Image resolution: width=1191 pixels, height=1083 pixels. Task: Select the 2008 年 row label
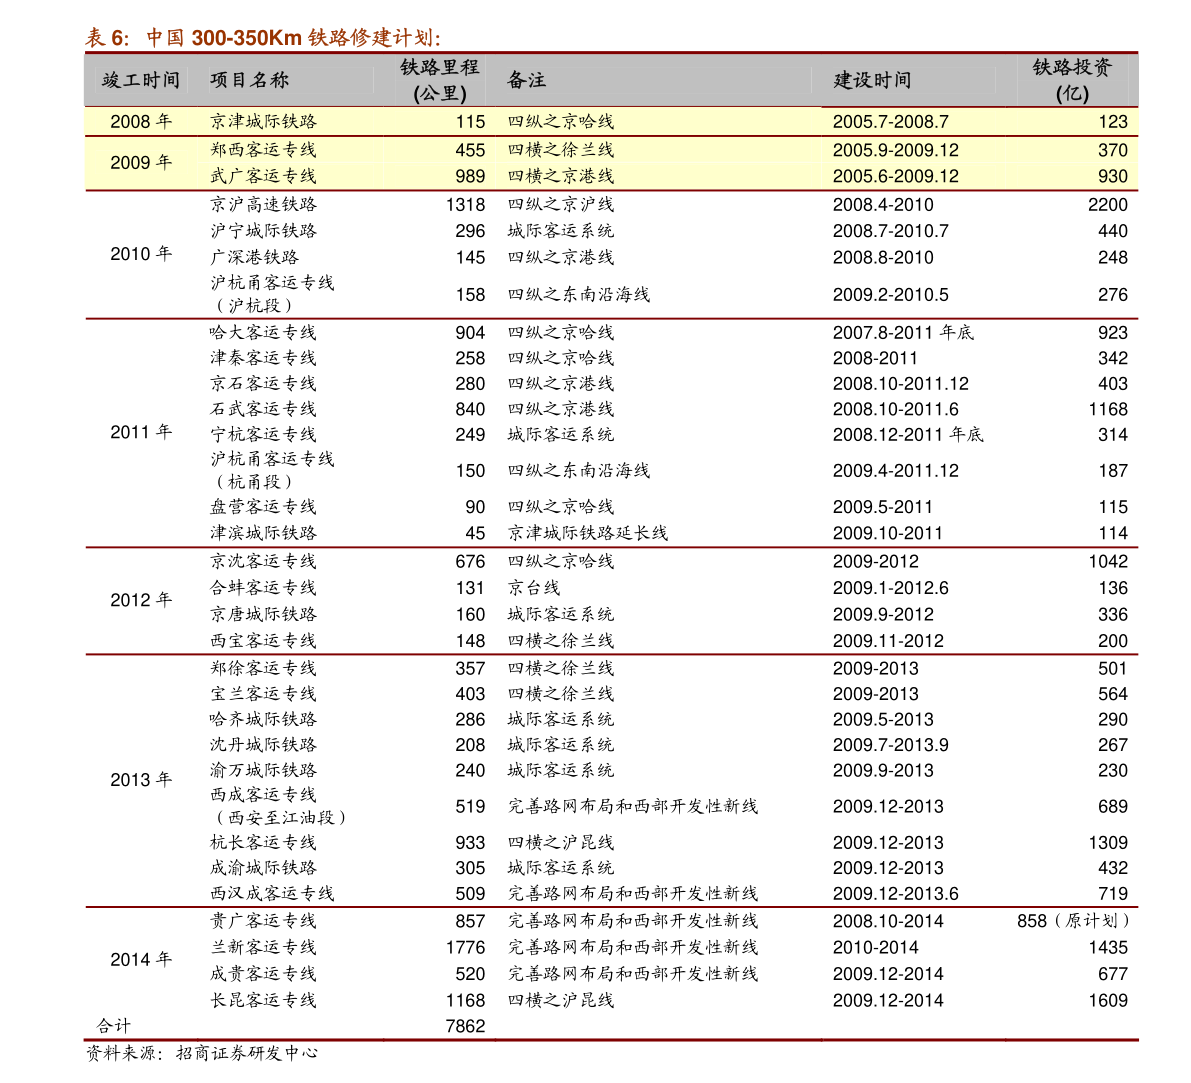tap(141, 122)
